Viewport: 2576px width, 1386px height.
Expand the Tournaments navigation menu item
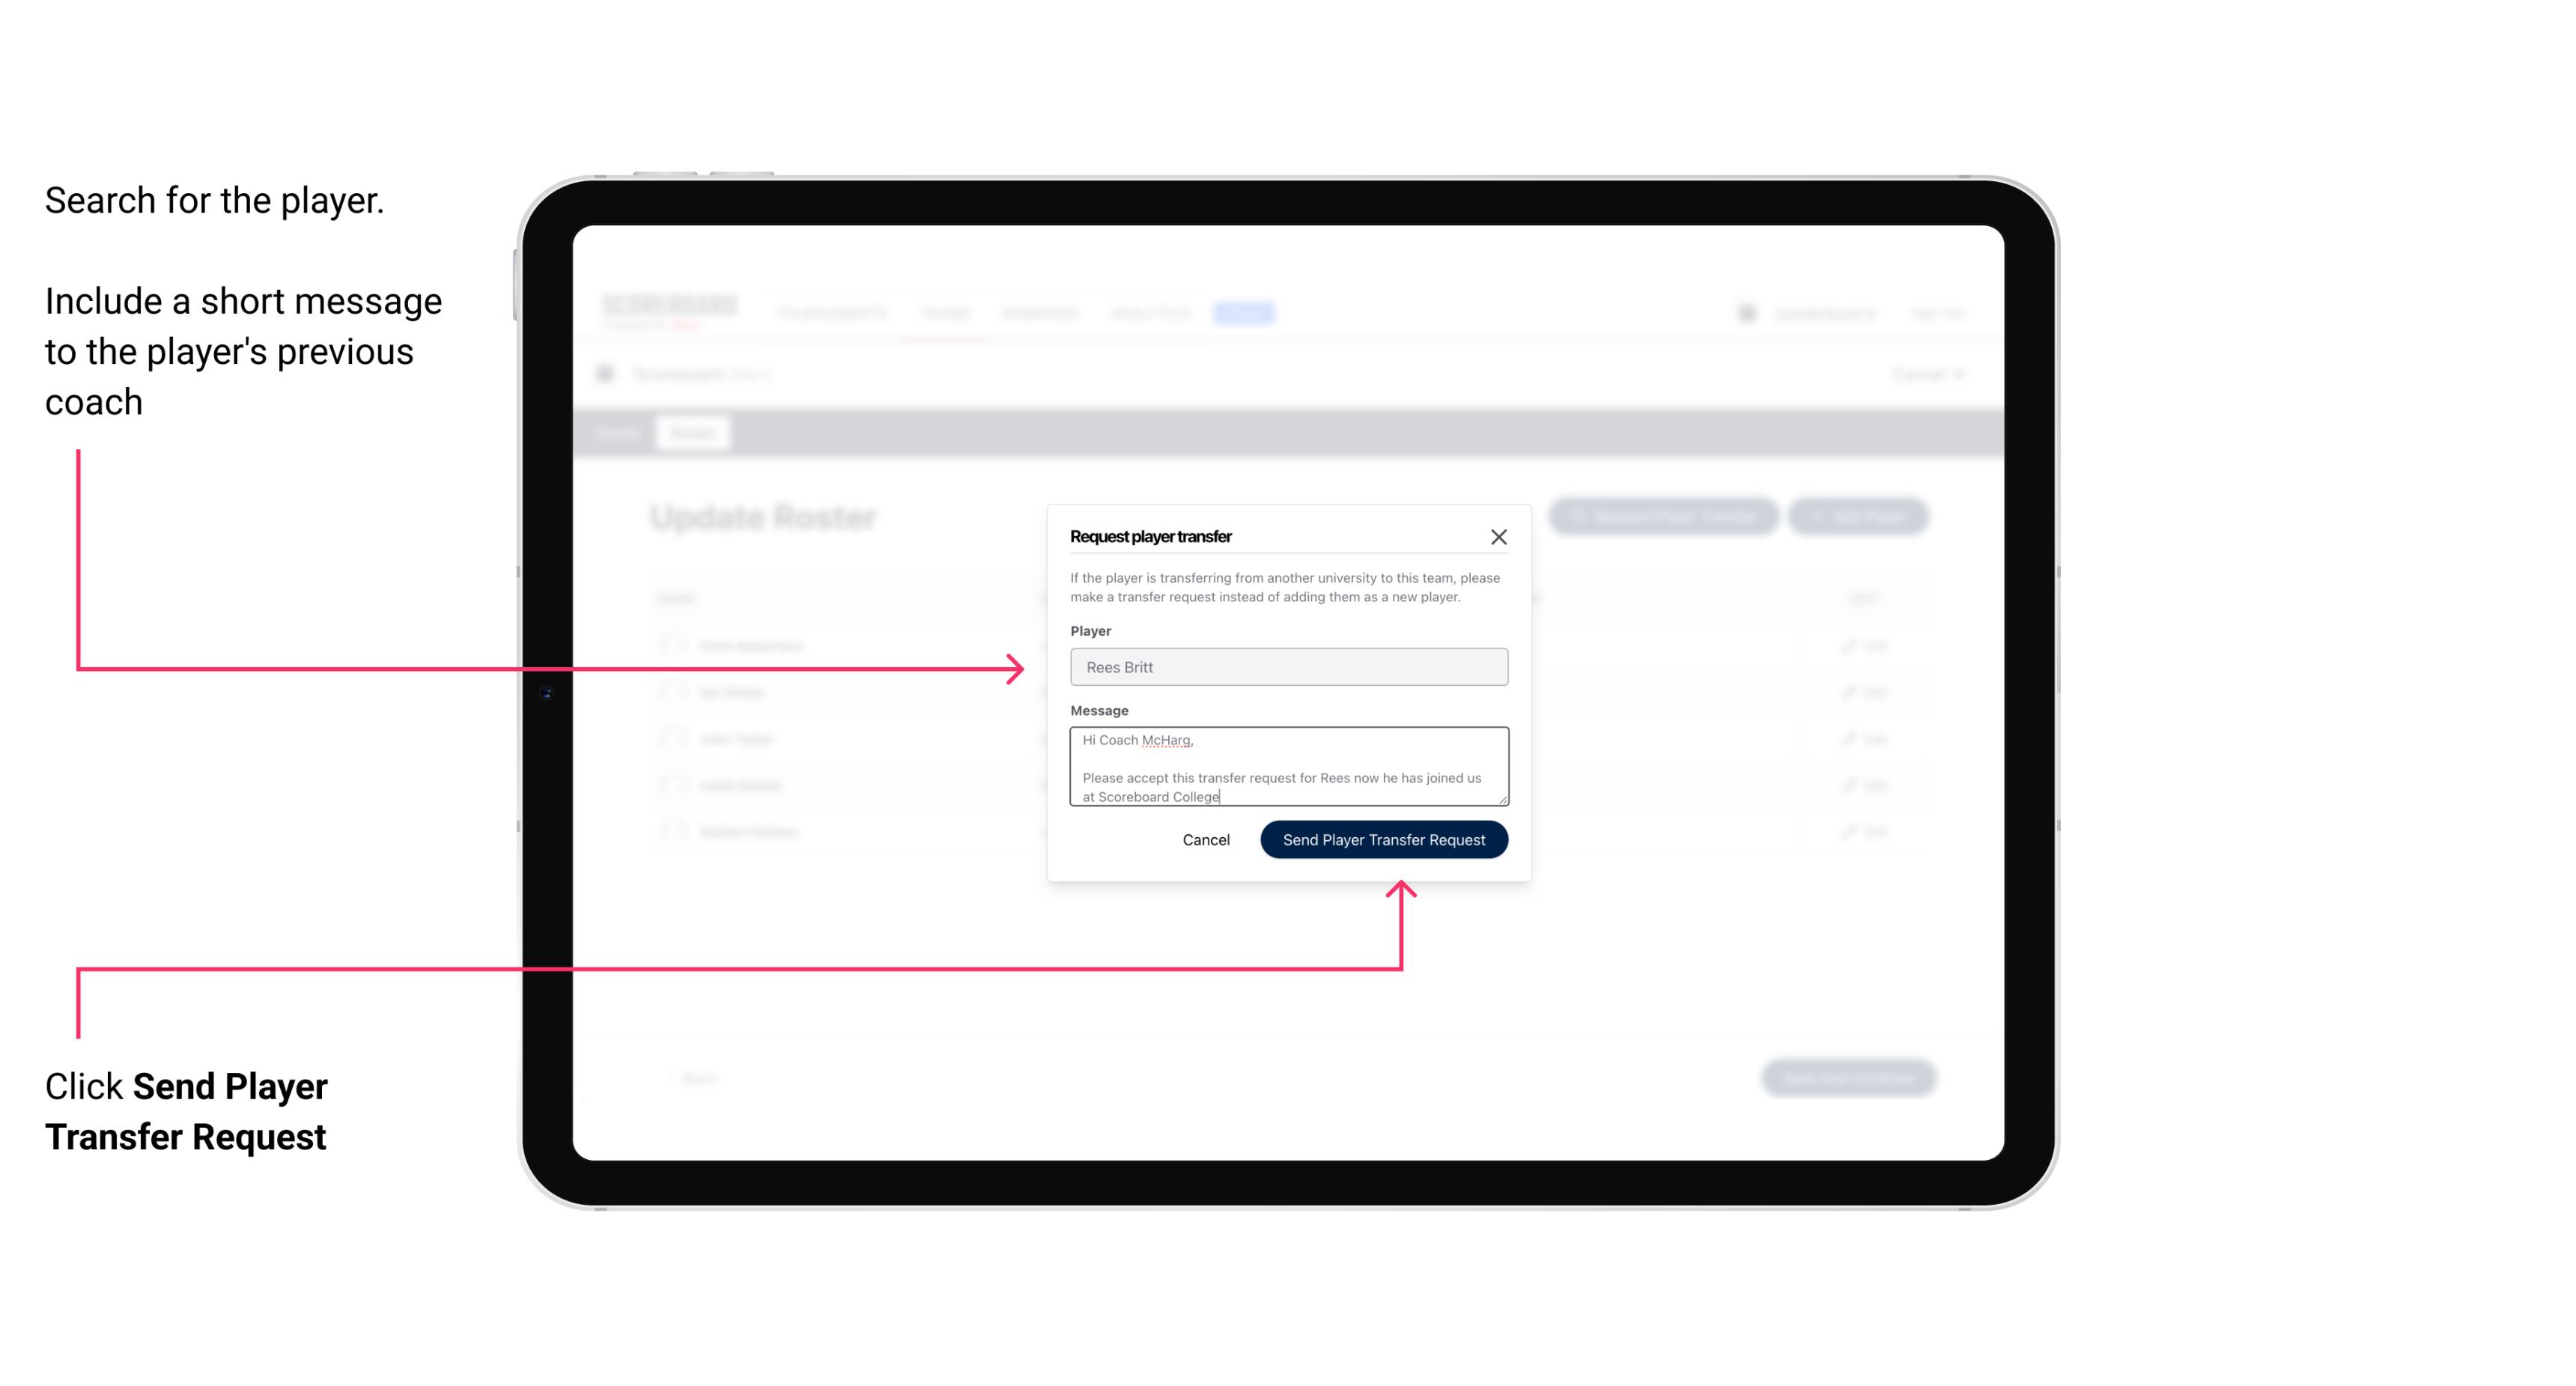[838, 314]
